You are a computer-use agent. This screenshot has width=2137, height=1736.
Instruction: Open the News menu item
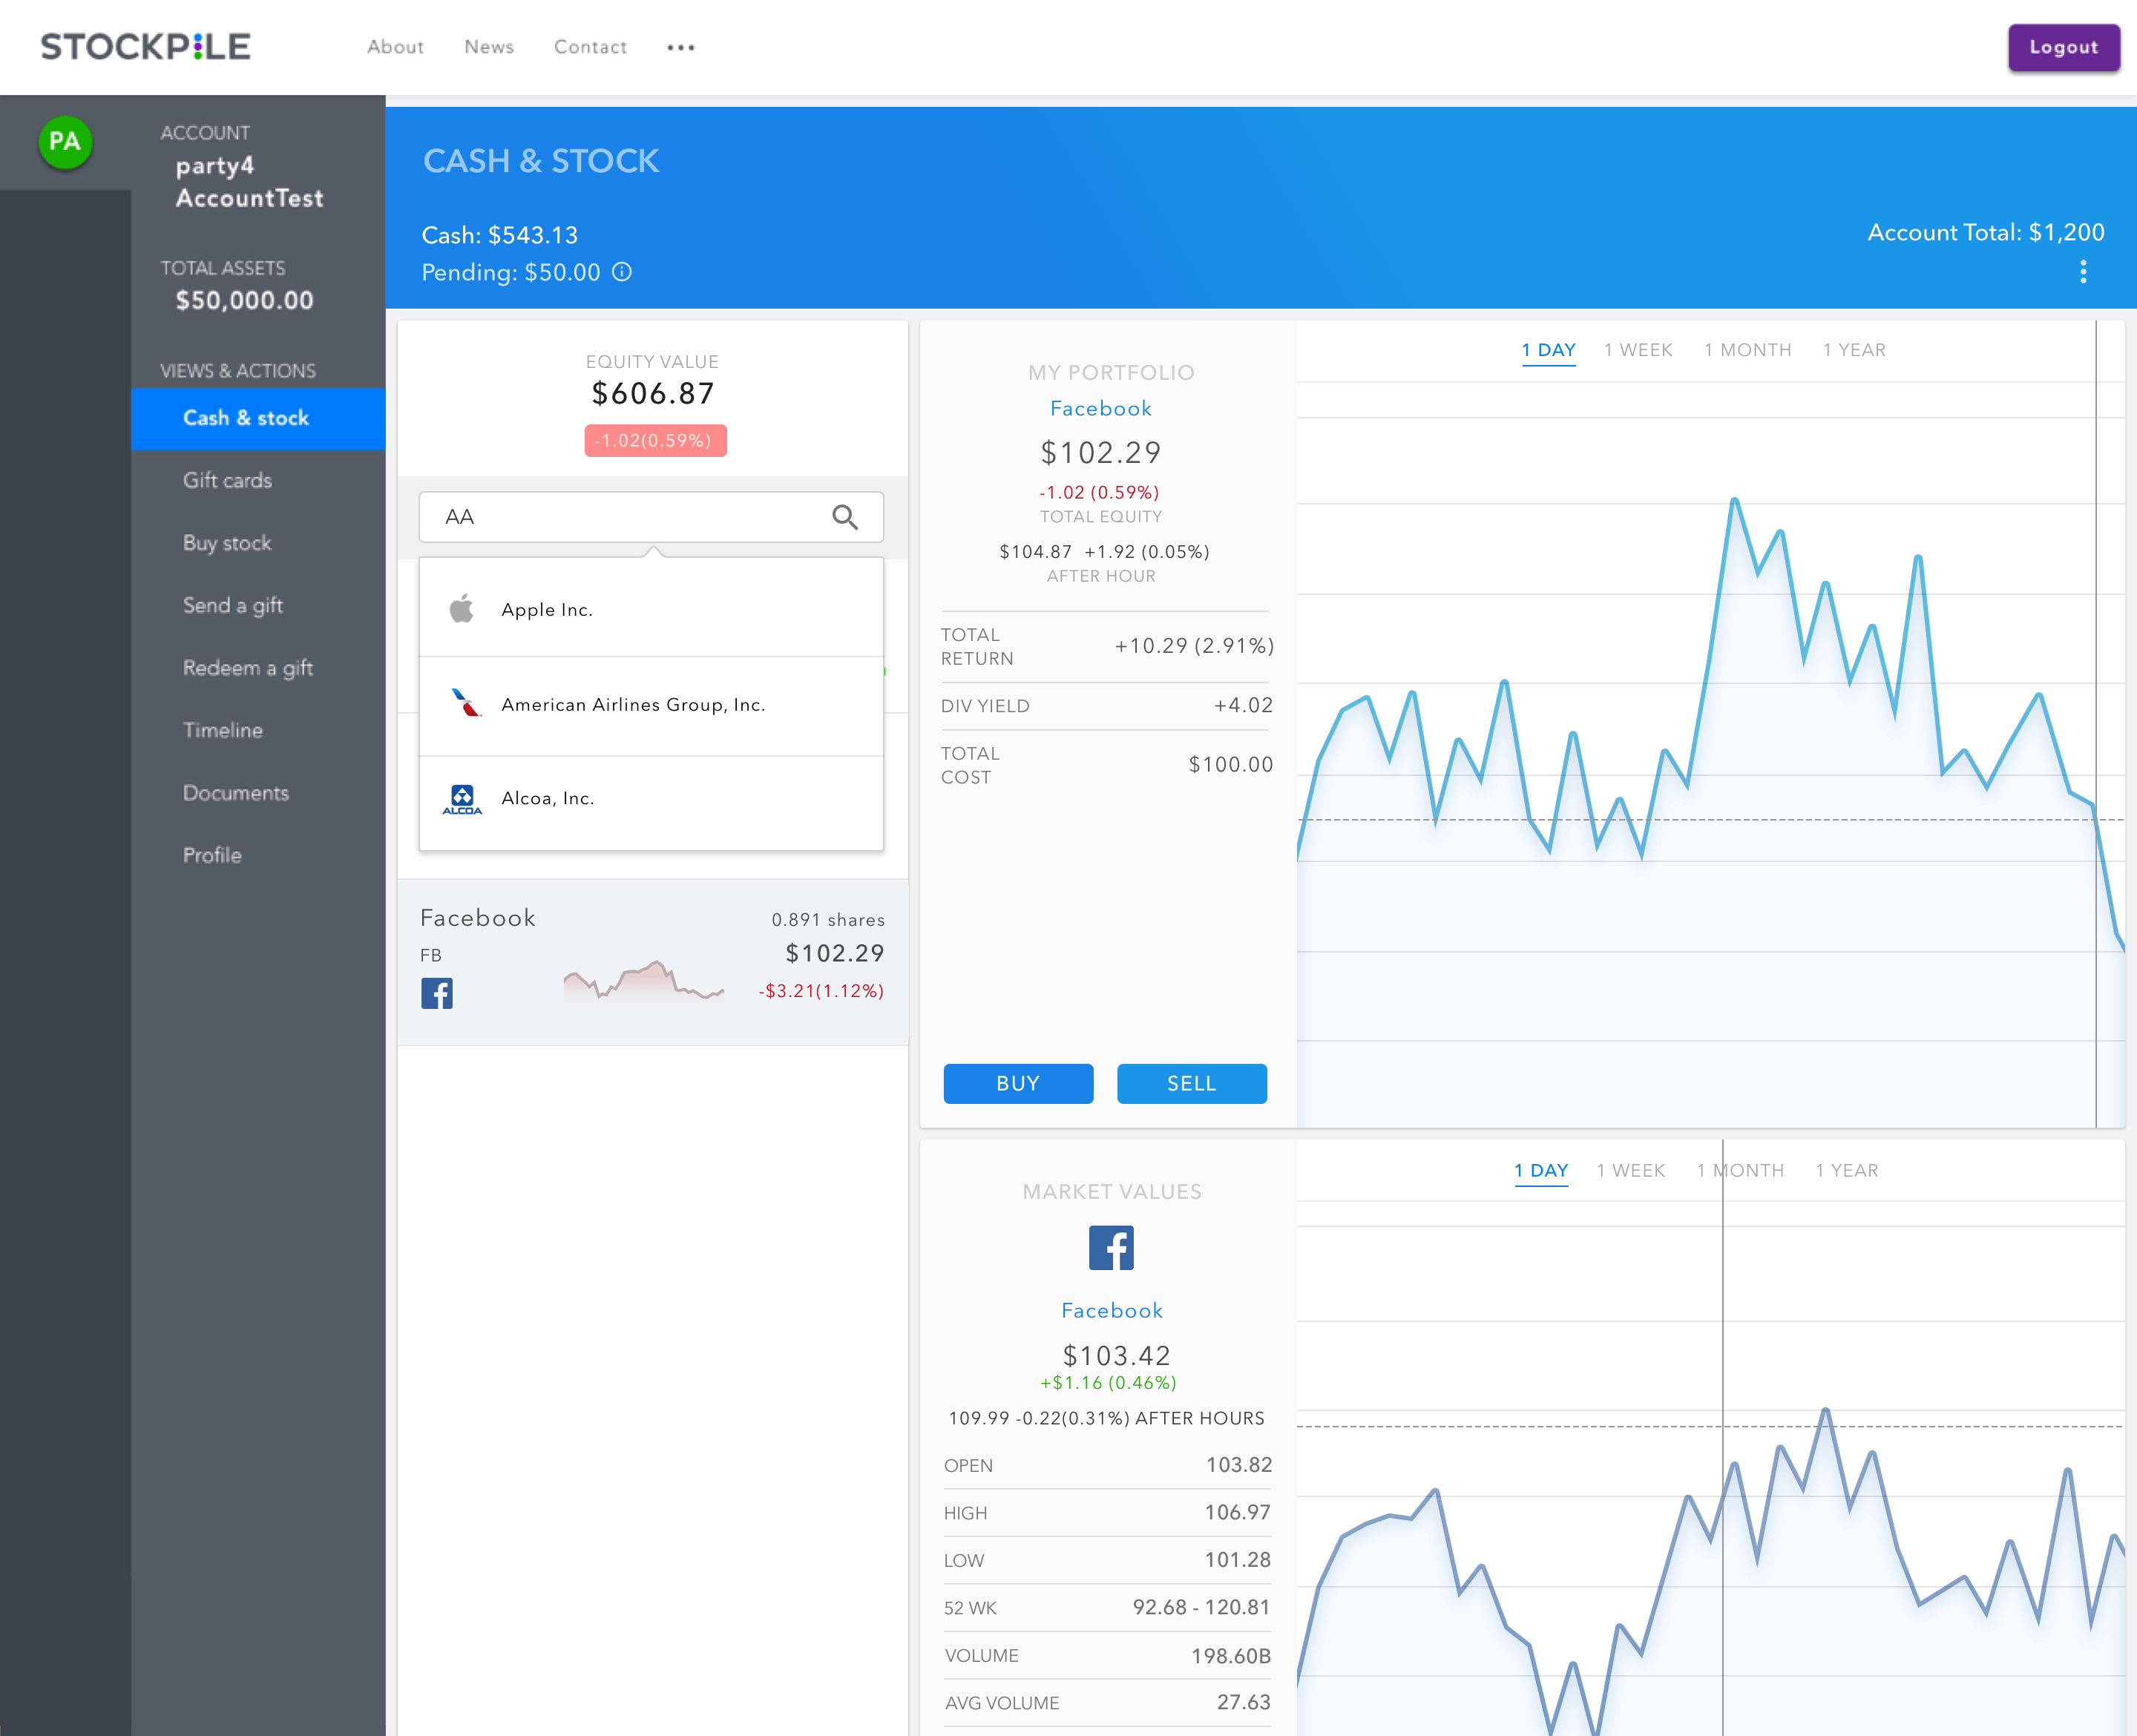pyautogui.click(x=488, y=47)
